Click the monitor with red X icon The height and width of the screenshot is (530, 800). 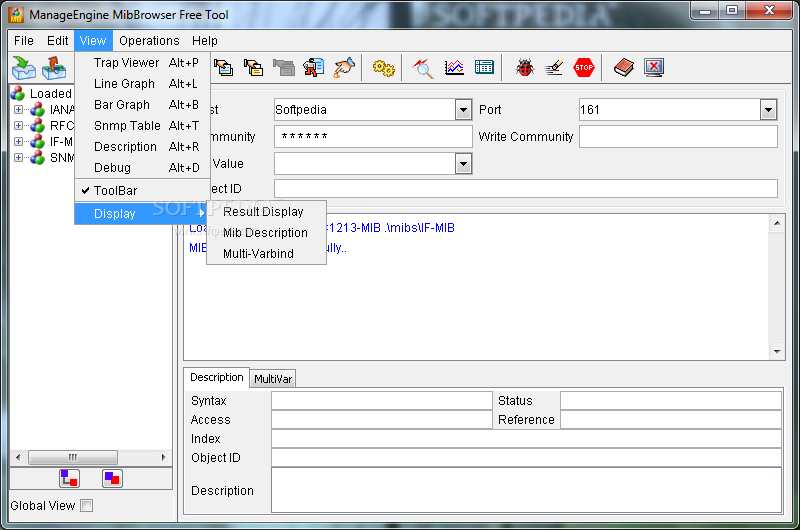(654, 67)
